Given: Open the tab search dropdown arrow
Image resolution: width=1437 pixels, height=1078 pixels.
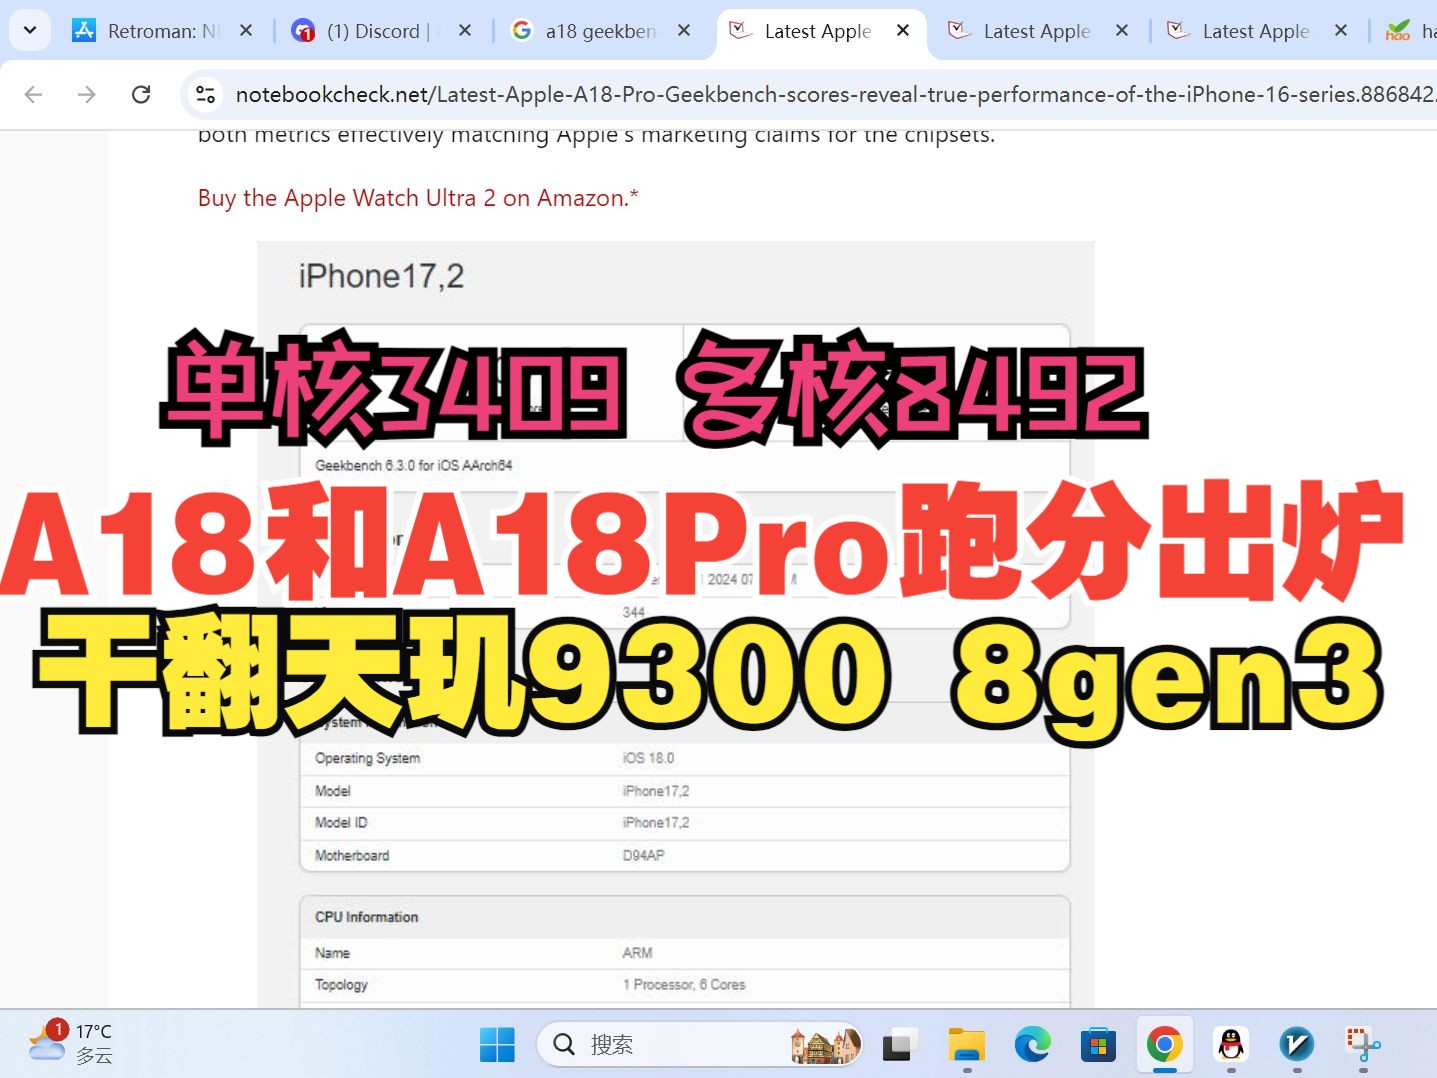Looking at the screenshot, I should [x=30, y=30].
